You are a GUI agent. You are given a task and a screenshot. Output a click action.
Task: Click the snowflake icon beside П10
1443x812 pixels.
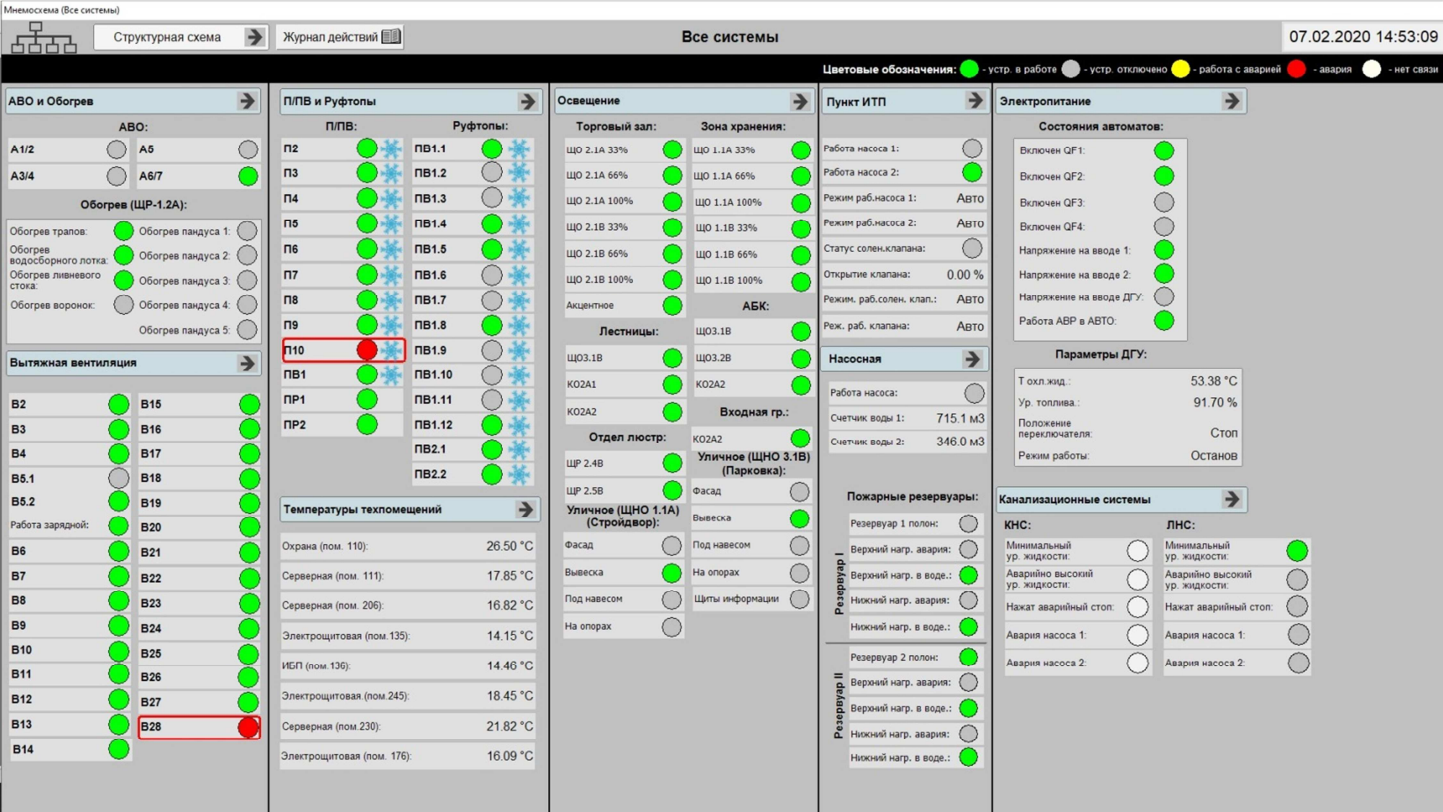click(391, 350)
